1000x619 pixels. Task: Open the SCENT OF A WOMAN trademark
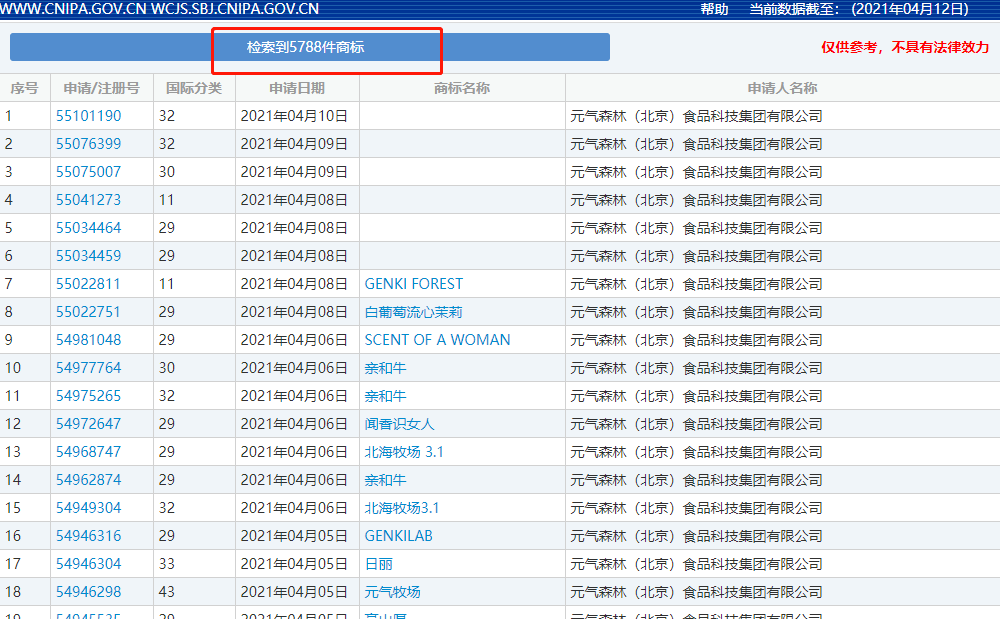(437, 340)
